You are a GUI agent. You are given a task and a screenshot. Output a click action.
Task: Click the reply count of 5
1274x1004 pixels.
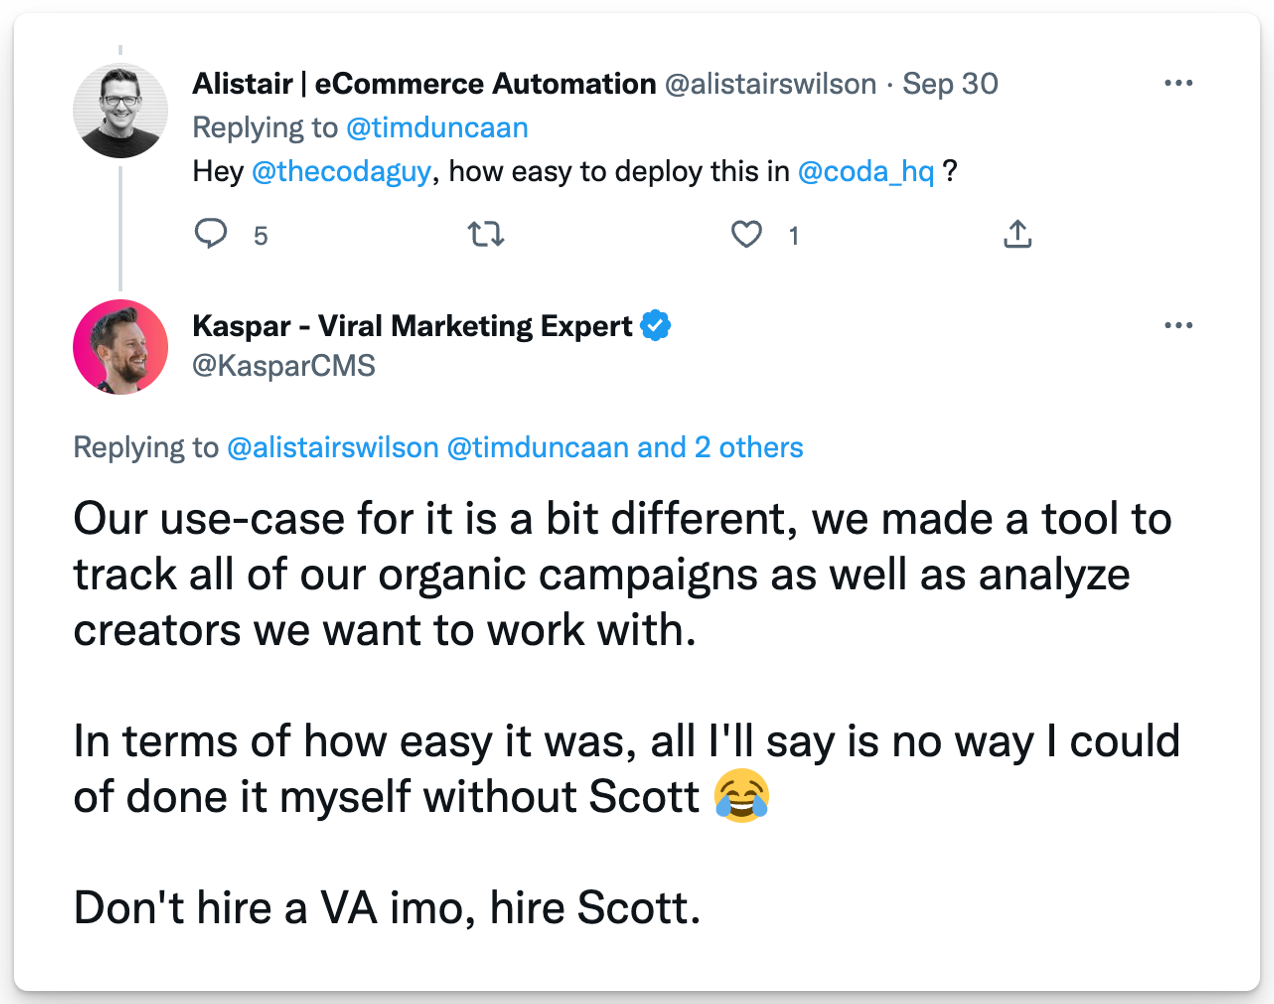[x=261, y=236]
